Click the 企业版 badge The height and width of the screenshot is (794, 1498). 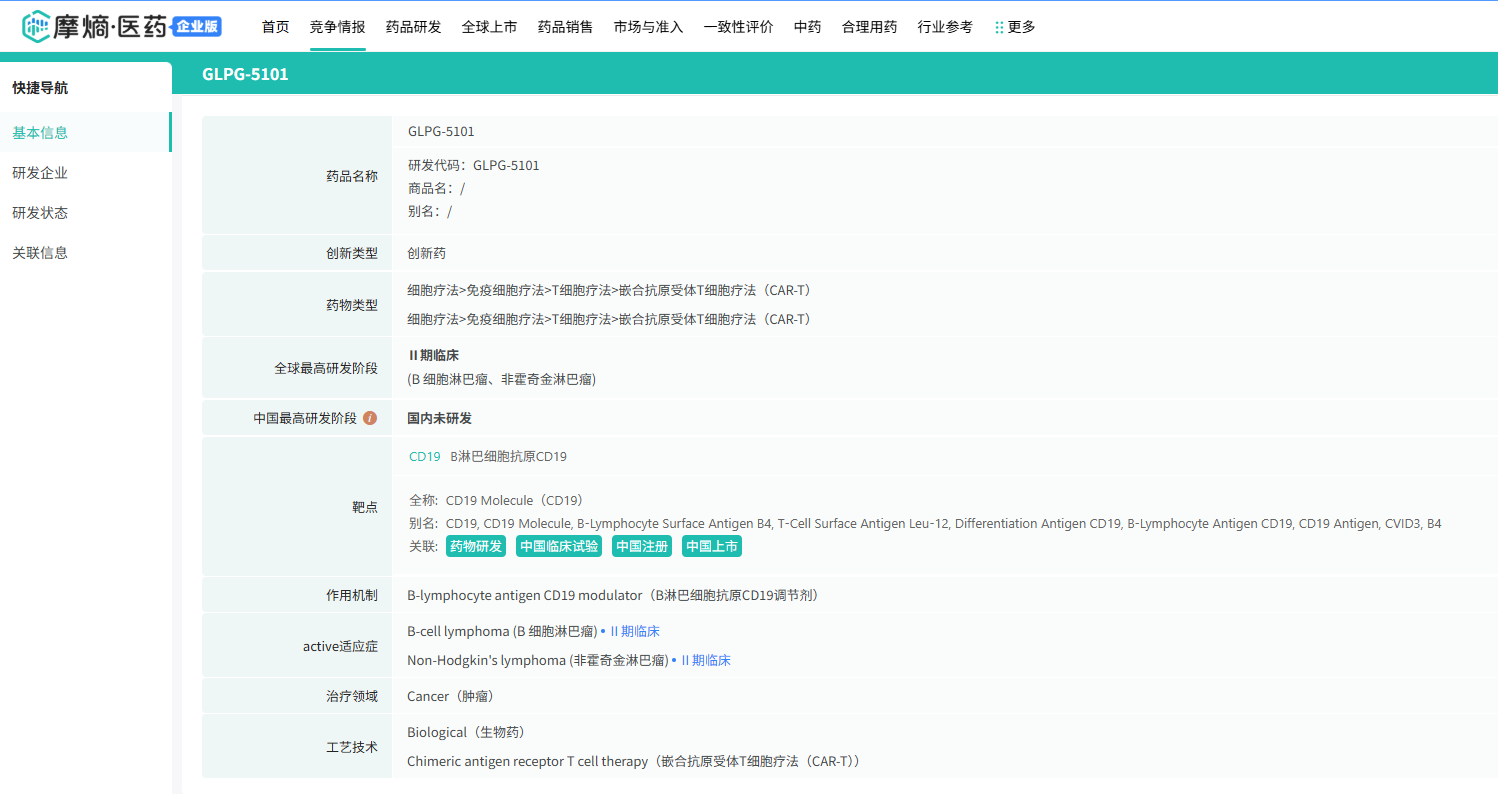[x=197, y=27]
